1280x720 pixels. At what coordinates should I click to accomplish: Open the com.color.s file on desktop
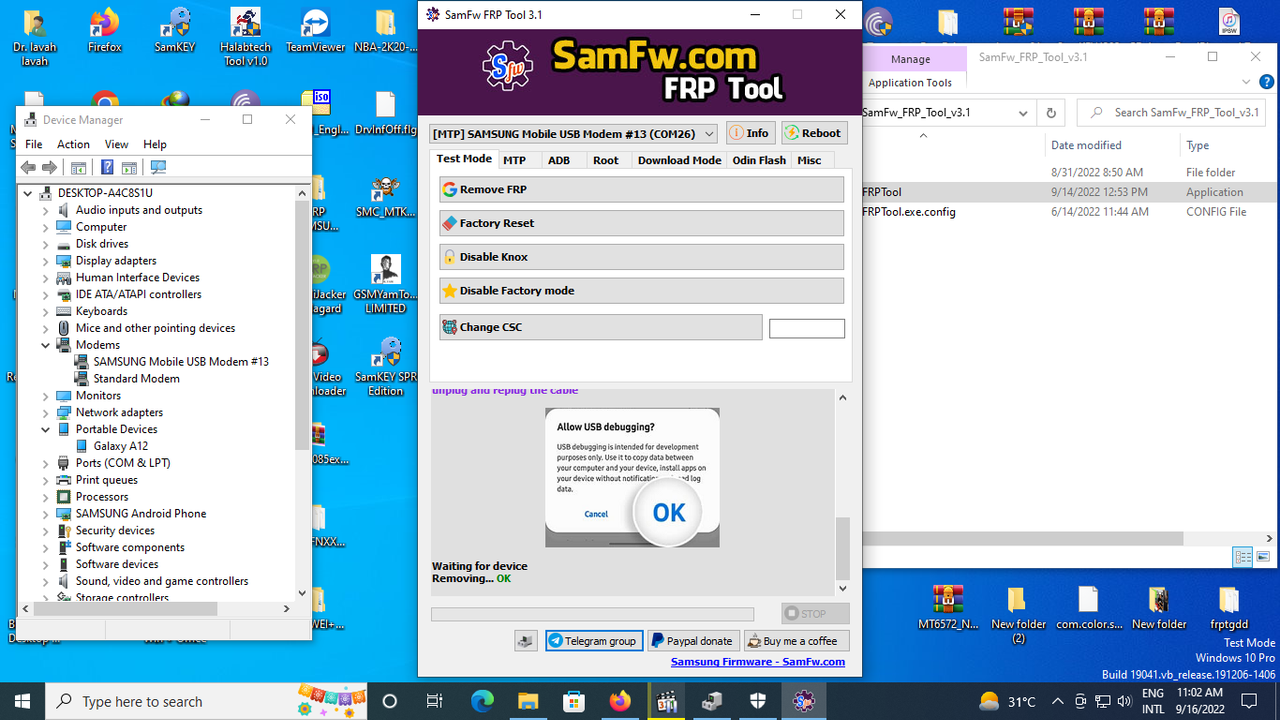click(1087, 607)
